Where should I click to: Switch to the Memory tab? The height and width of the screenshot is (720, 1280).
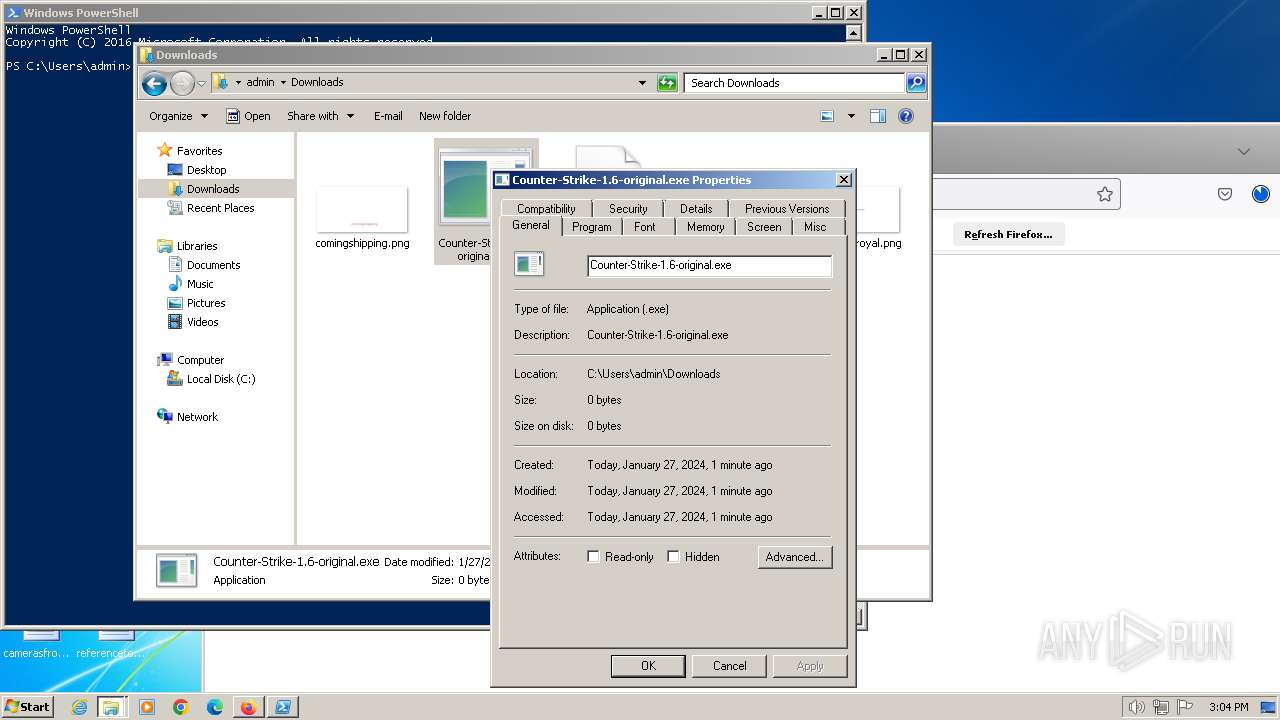pos(705,227)
